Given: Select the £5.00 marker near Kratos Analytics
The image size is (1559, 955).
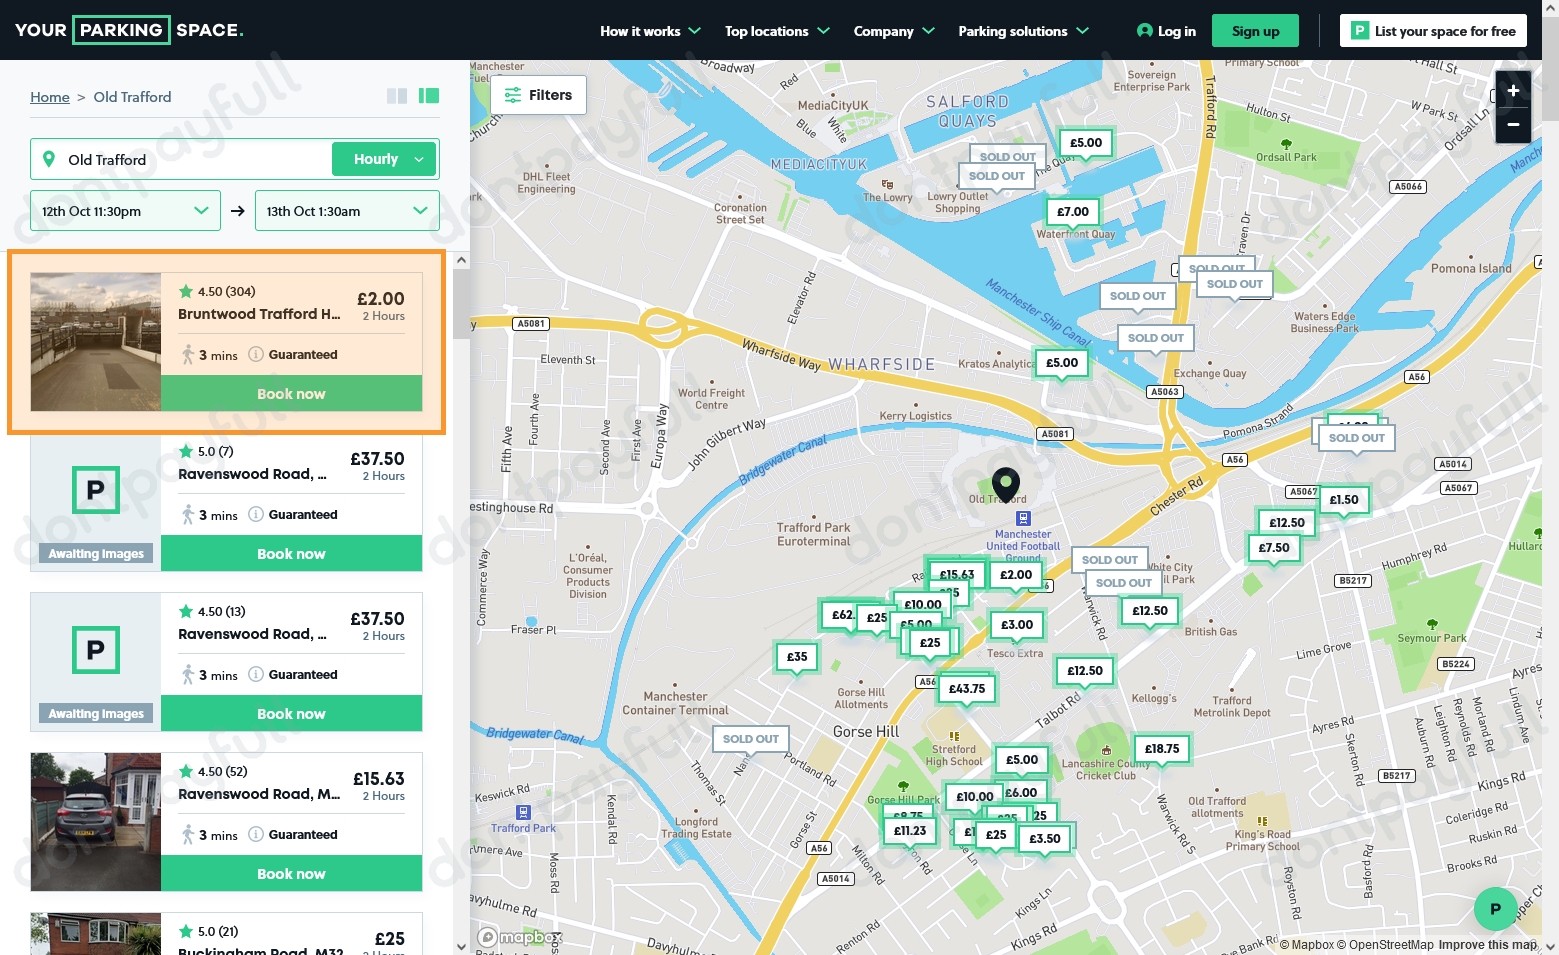Looking at the screenshot, I should pos(1062,363).
